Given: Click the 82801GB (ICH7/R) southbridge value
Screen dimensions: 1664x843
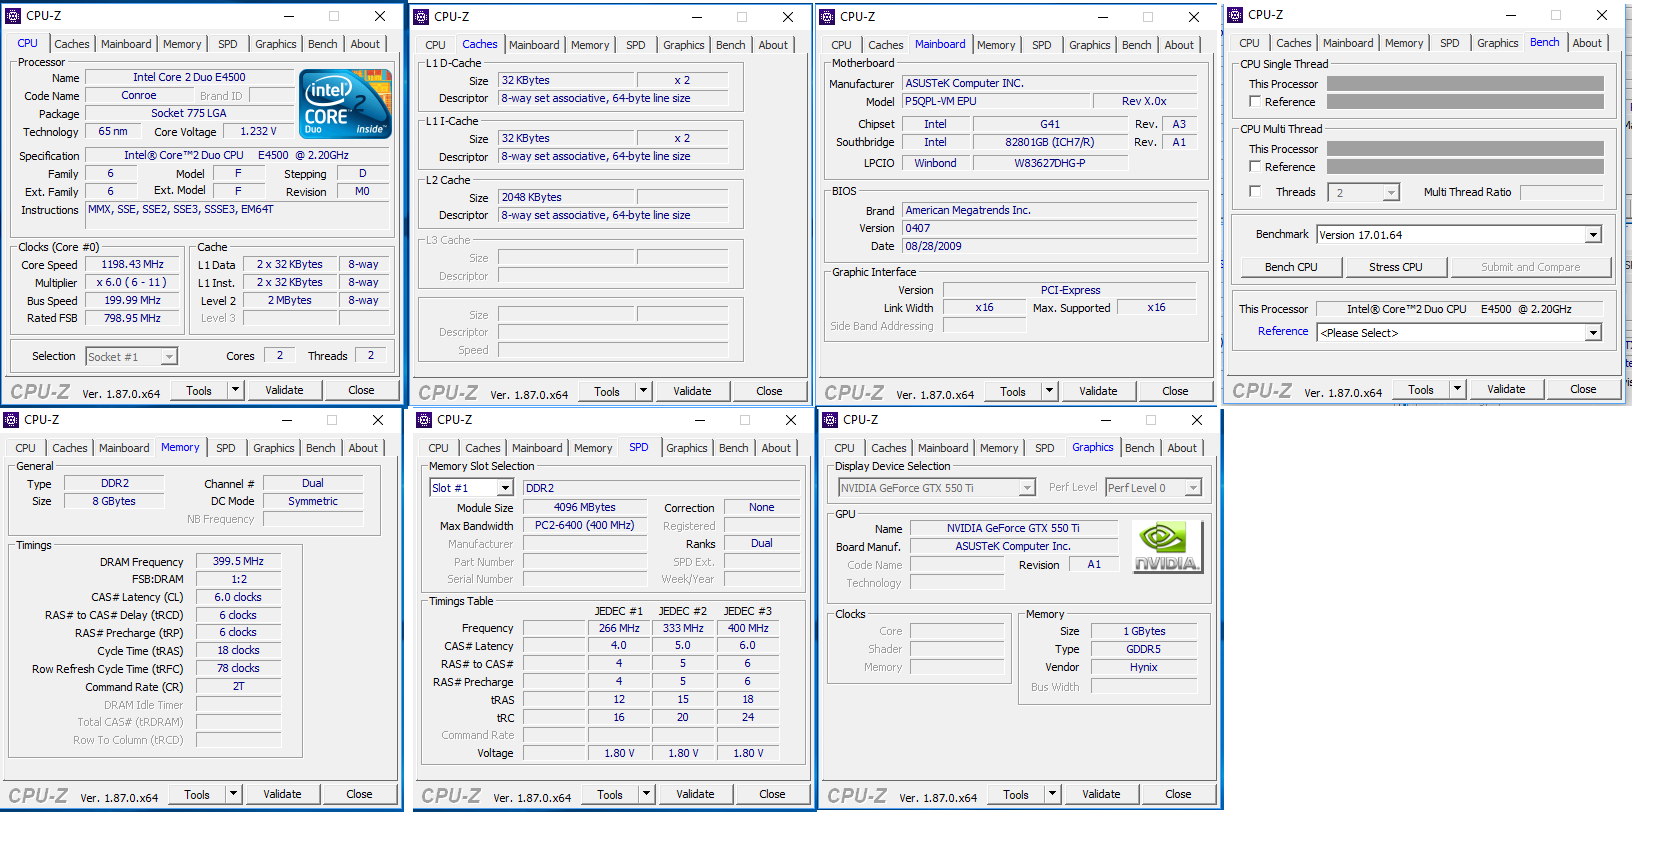Looking at the screenshot, I should (1050, 142).
